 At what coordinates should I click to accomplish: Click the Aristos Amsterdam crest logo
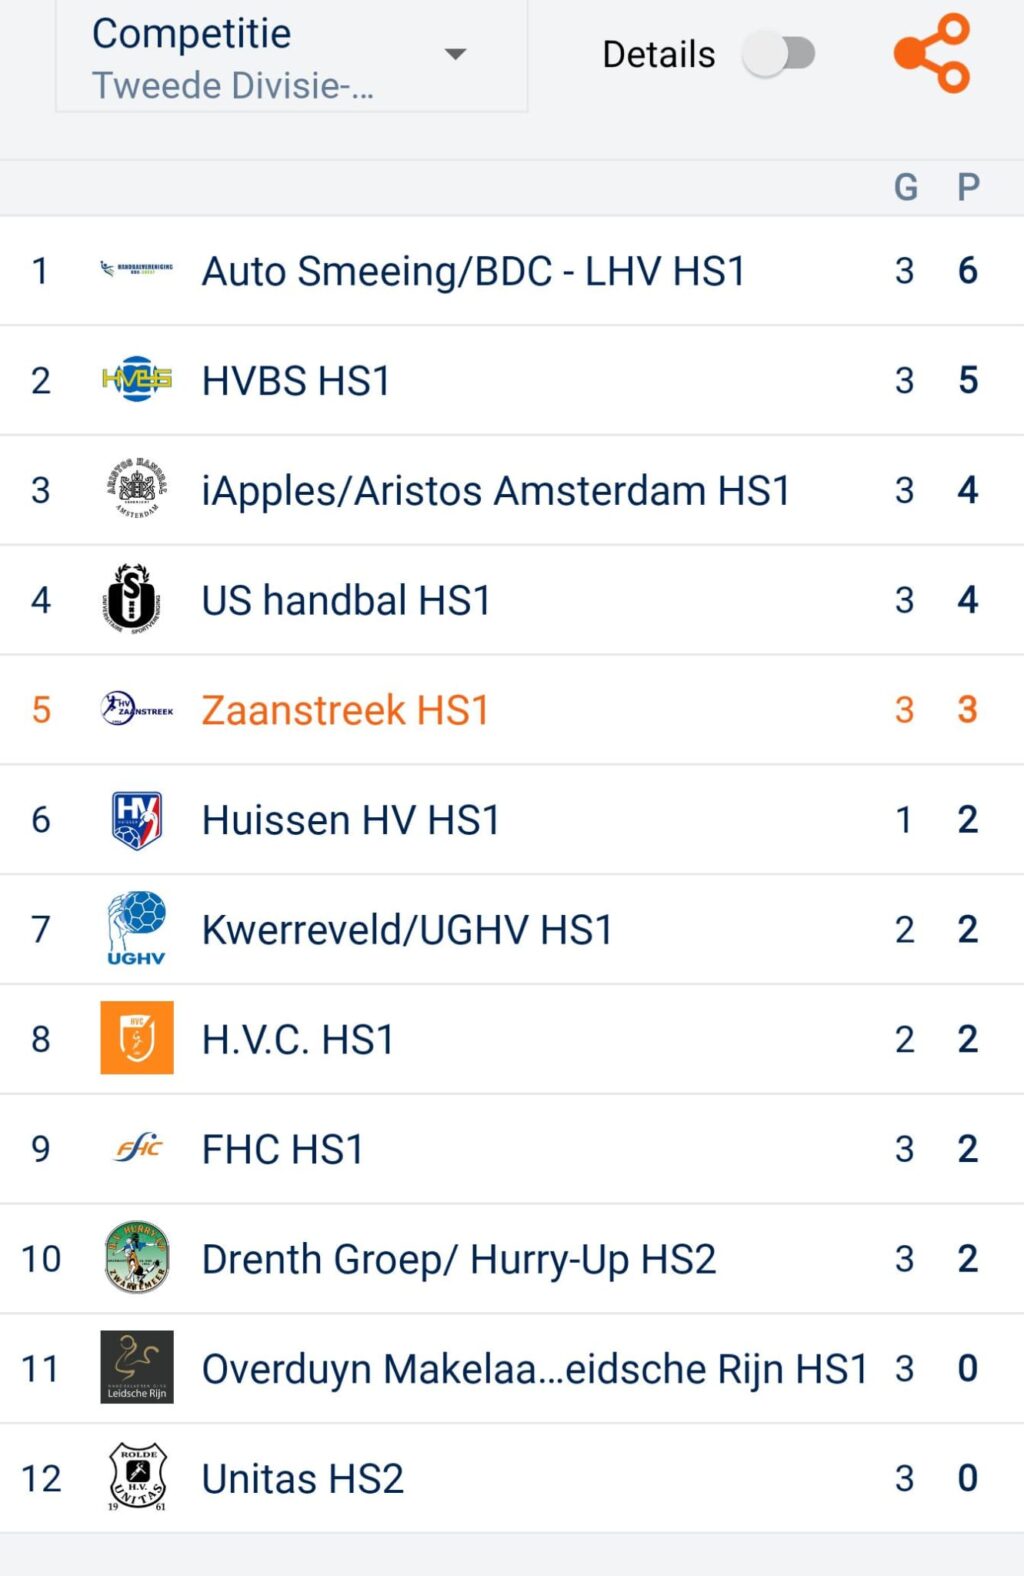[137, 489]
